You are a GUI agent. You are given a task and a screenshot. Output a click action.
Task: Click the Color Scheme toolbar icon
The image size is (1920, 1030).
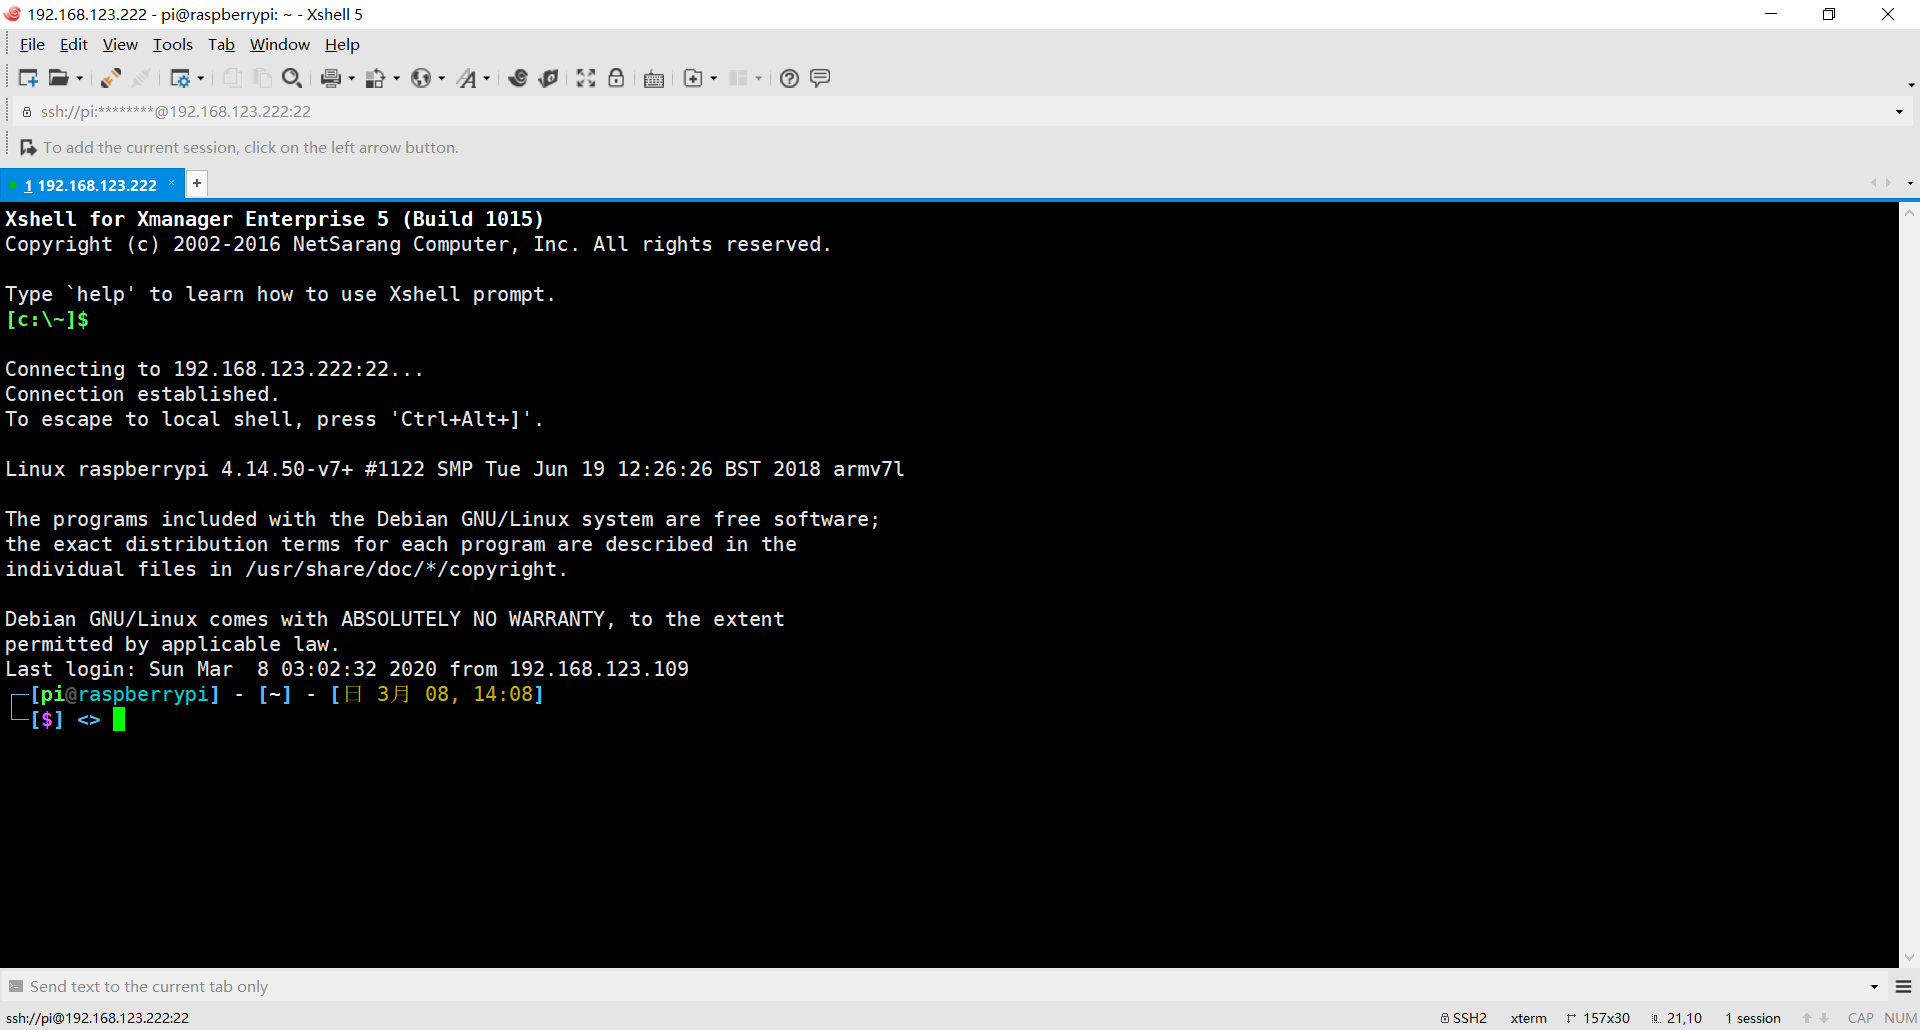point(376,78)
